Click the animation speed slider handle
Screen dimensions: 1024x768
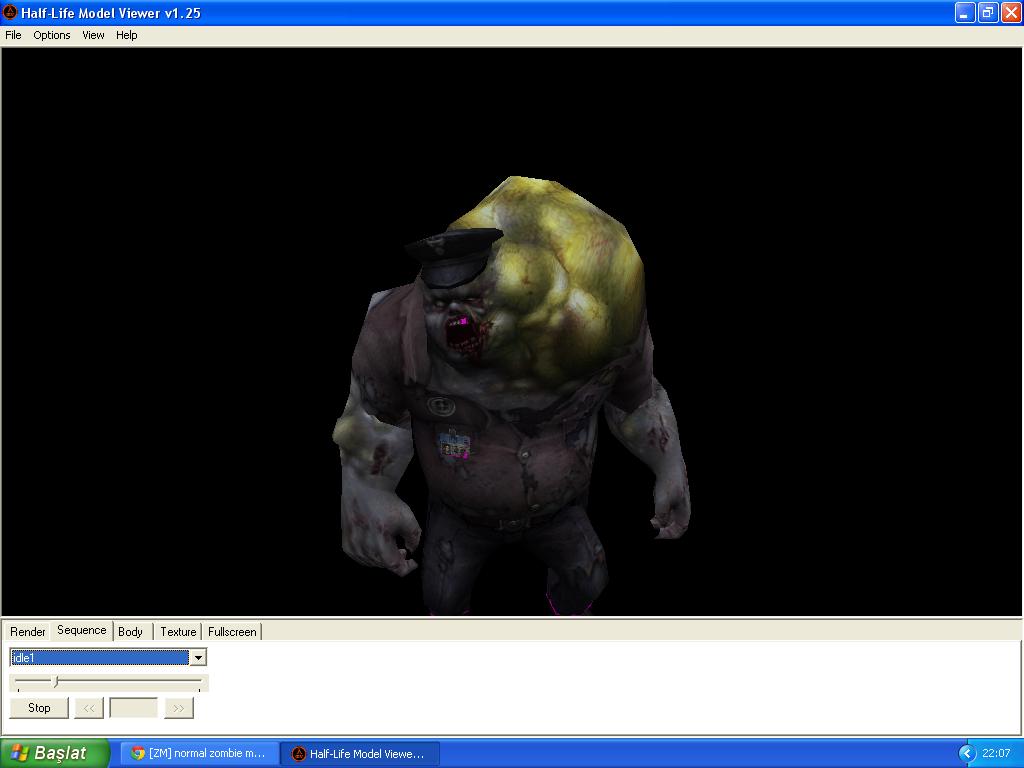[x=56, y=682]
